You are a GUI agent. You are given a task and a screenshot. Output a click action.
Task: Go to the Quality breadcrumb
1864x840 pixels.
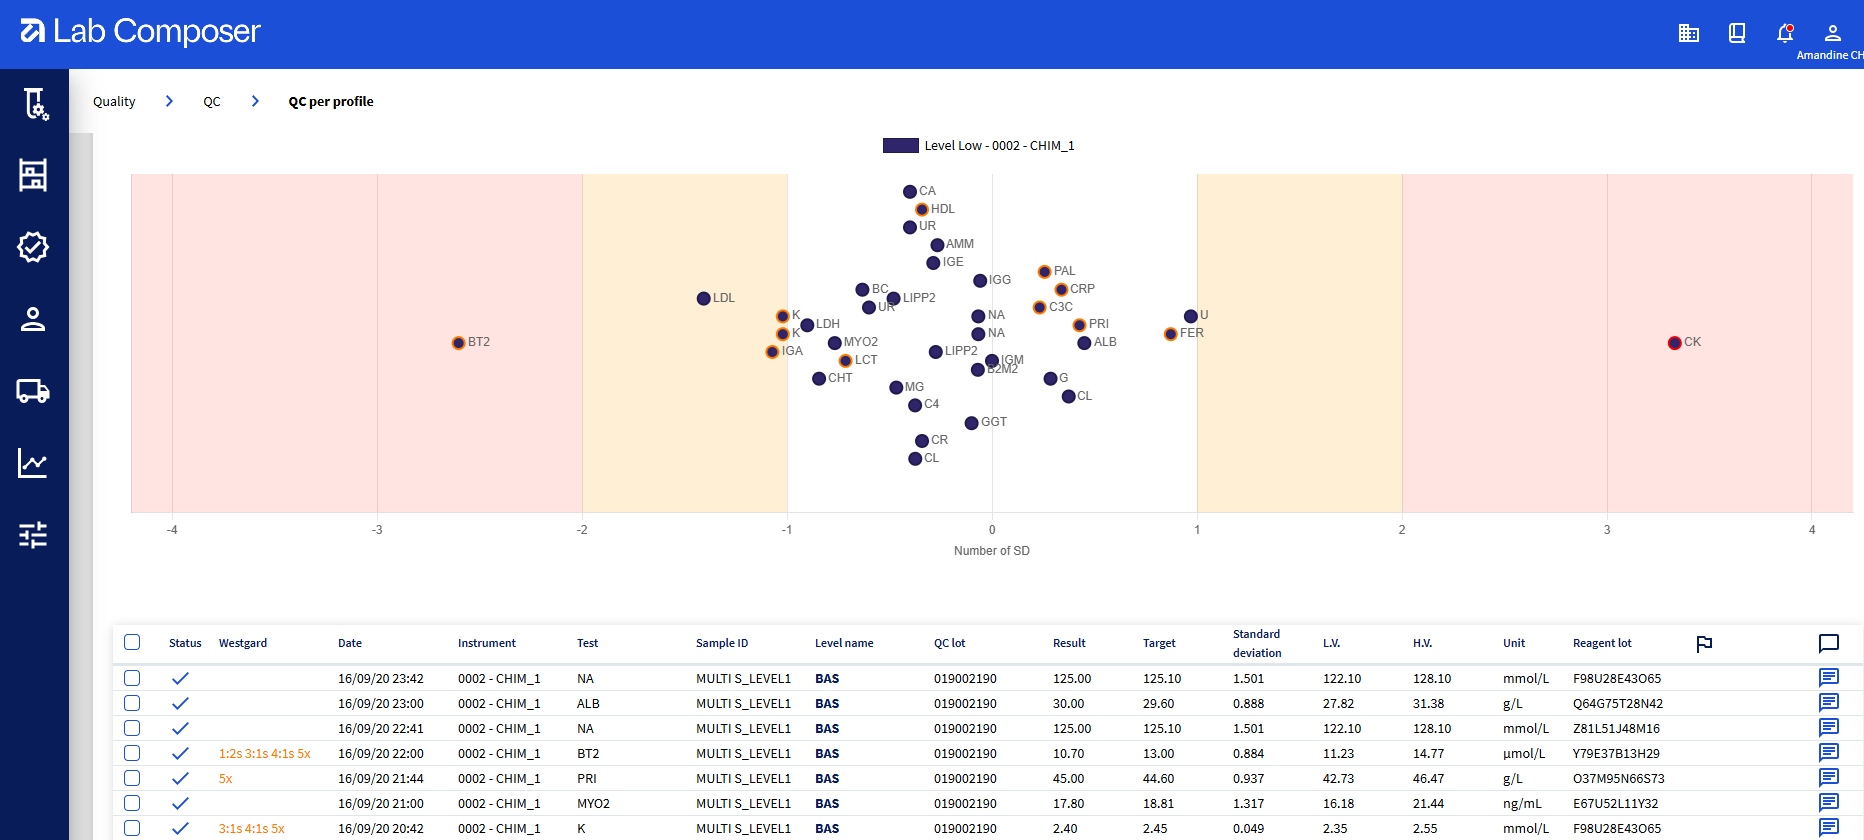pyautogui.click(x=114, y=102)
